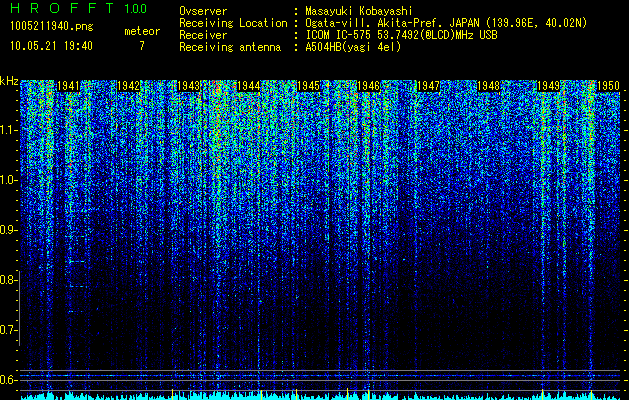This screenshot has height=400, width=629.
Task: Click the 1.1 frequency axis label
Action: click(8, 131)
